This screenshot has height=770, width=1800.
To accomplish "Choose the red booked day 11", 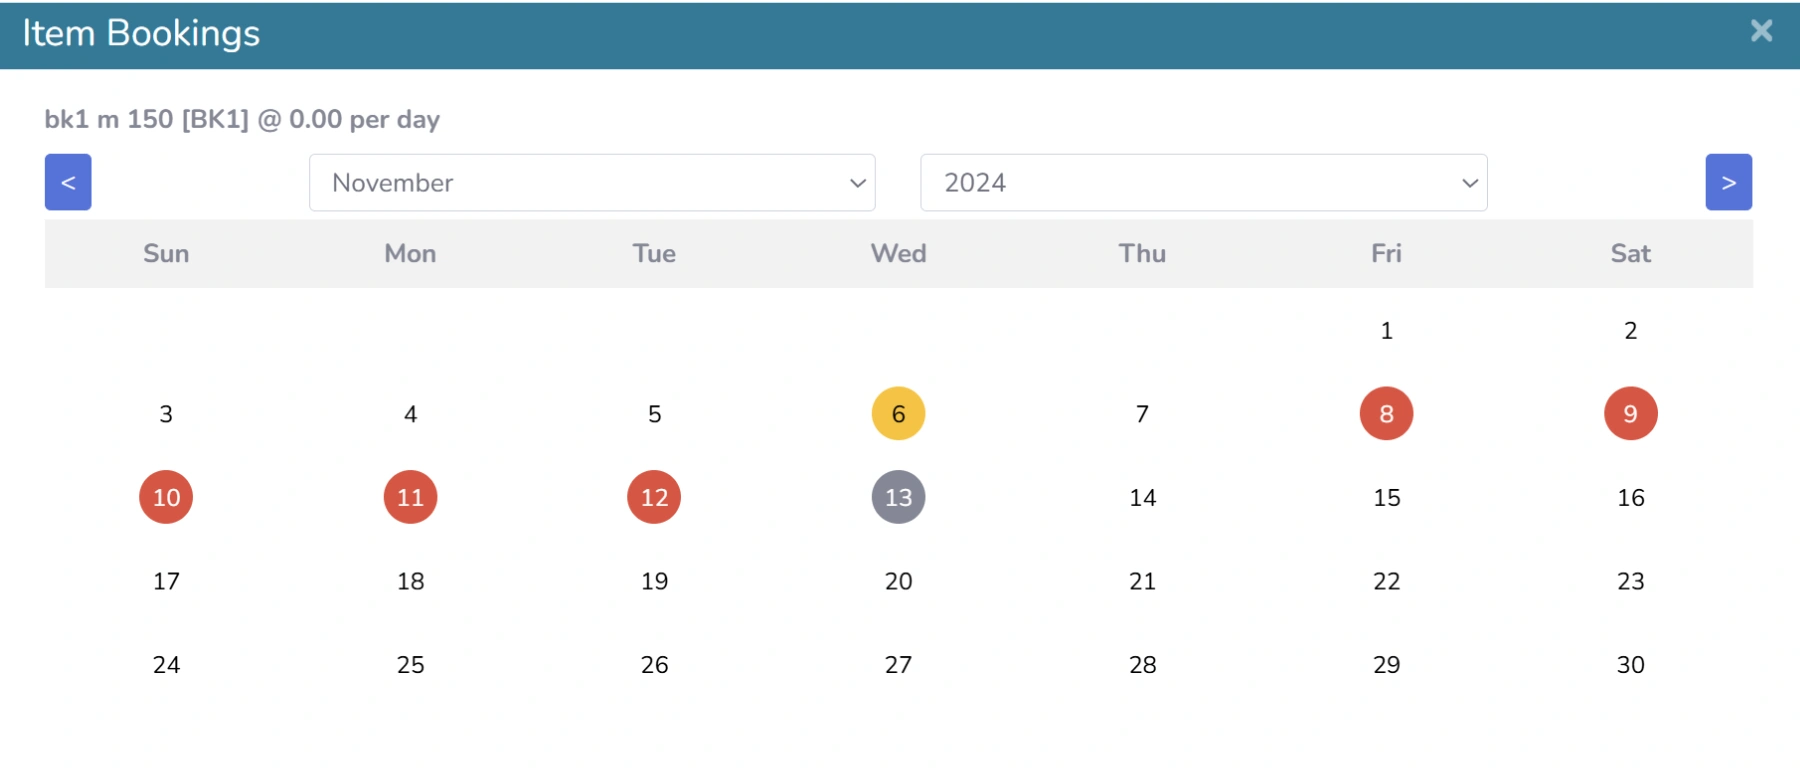I will tap(410, 497).
